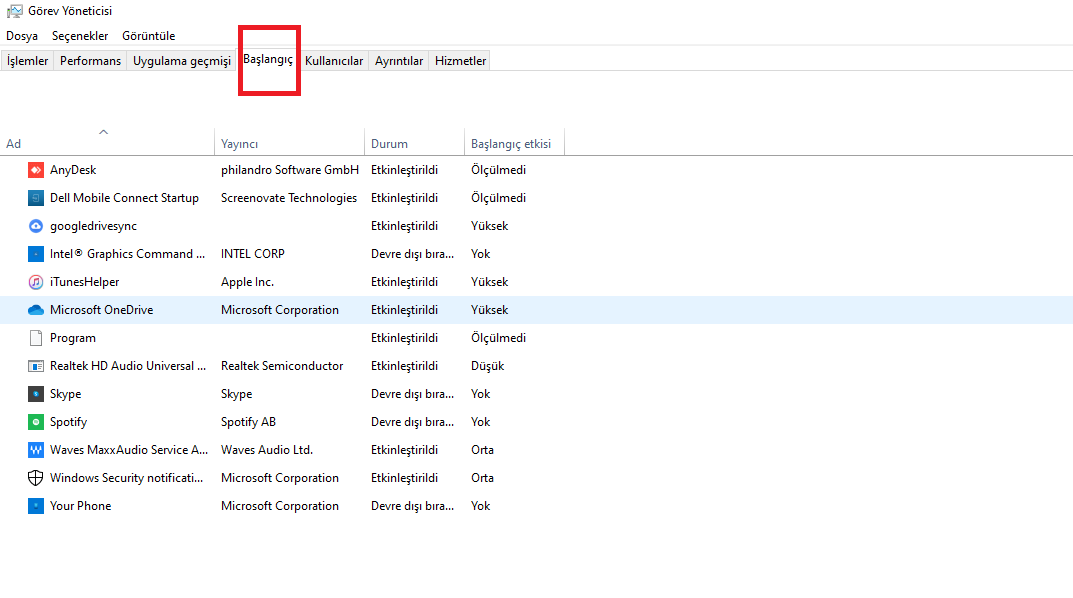The image size is (1073, 598).
Task: Switch to the Ayrıntılar tab
Action: [399, 61]
